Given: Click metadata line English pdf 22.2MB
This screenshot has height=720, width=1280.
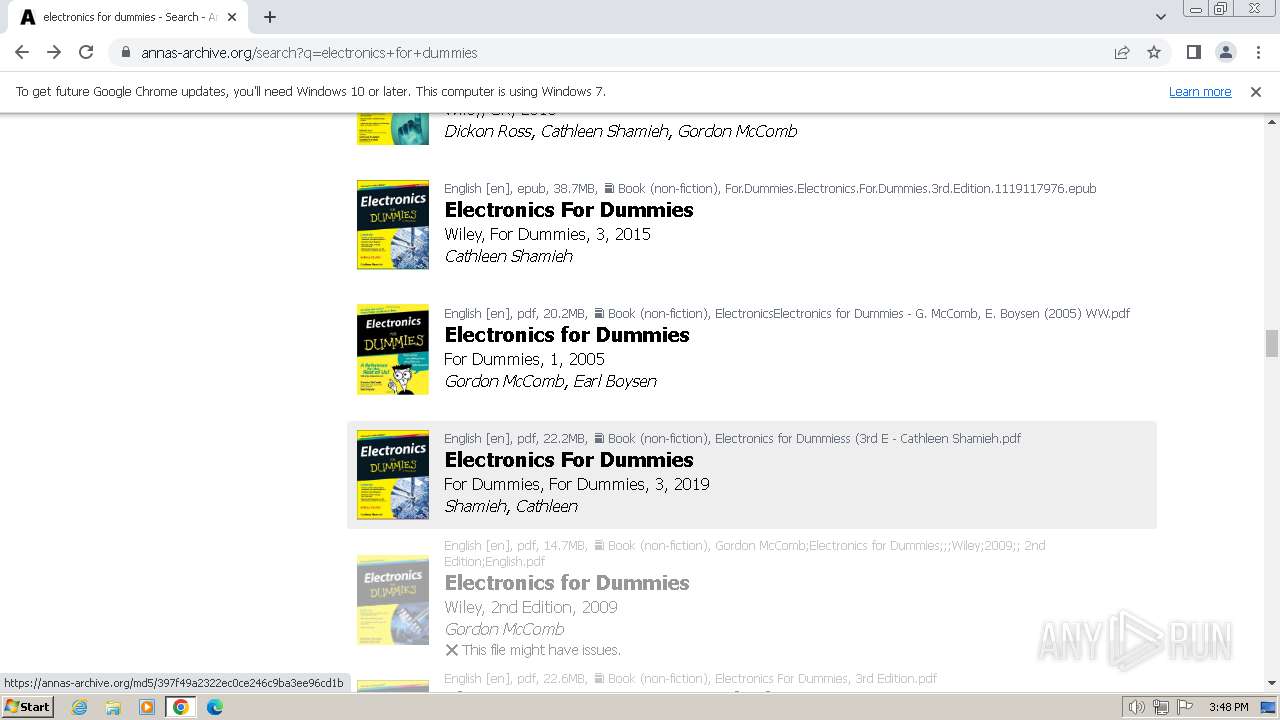Looking at the screenshot, I should point(732,438).
